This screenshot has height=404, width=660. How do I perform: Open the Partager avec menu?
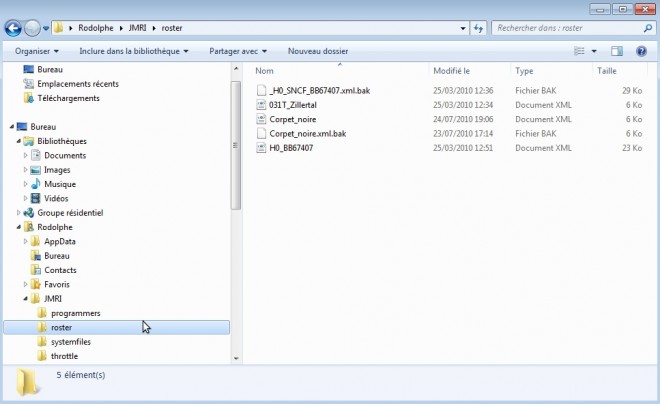[x=238, y=51]
